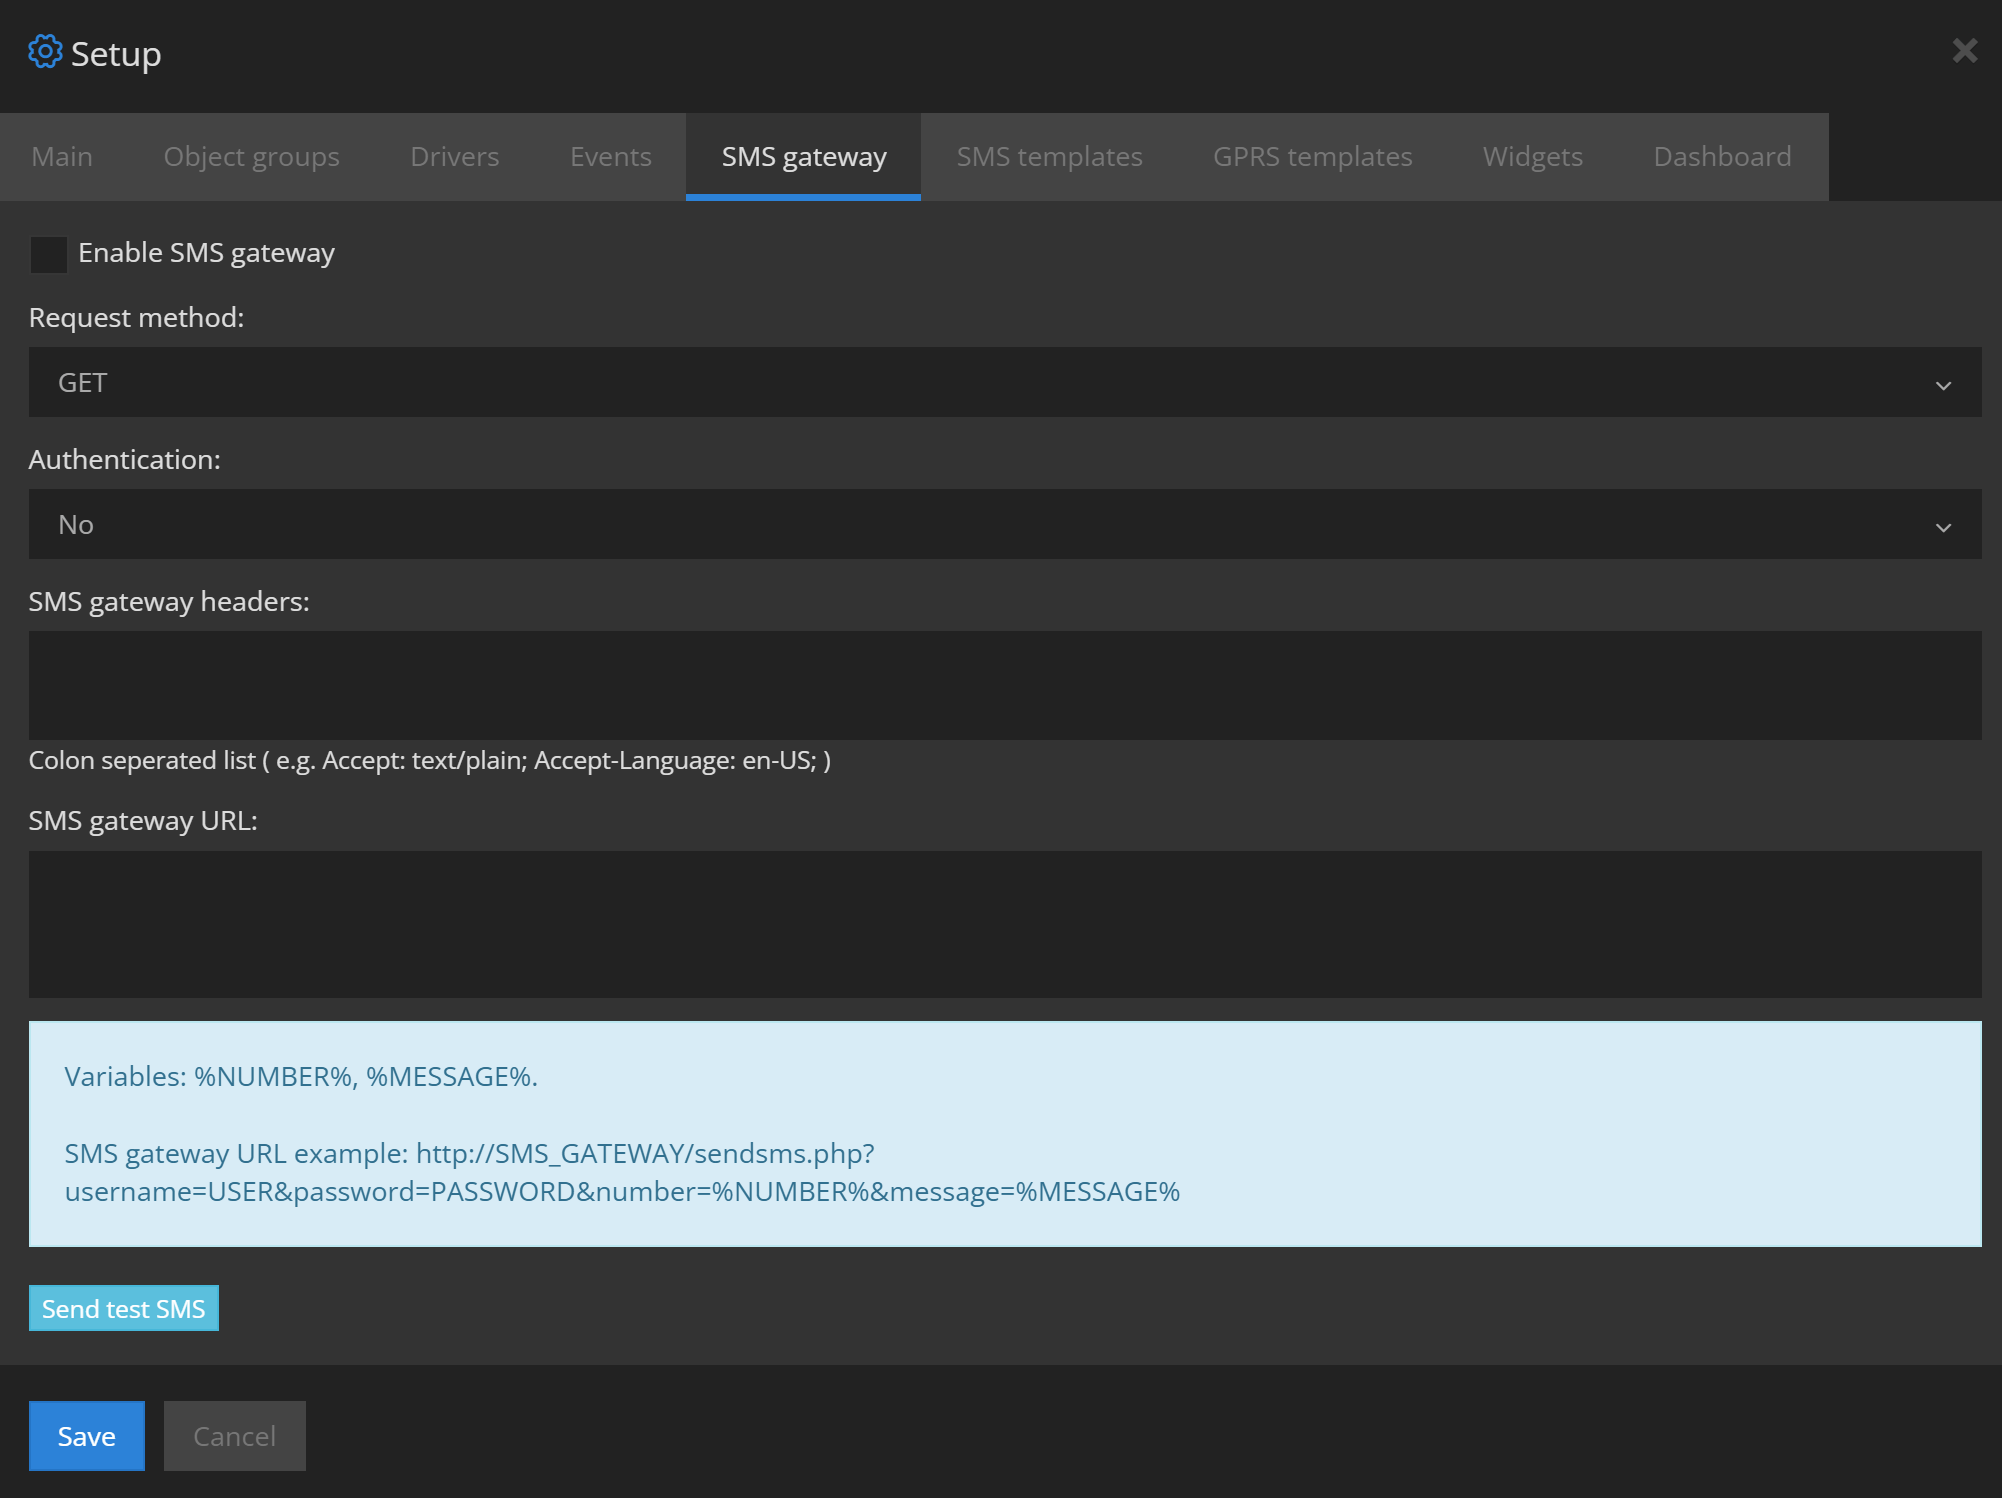Click the Colon seperated list hint text

pos(430,761)
